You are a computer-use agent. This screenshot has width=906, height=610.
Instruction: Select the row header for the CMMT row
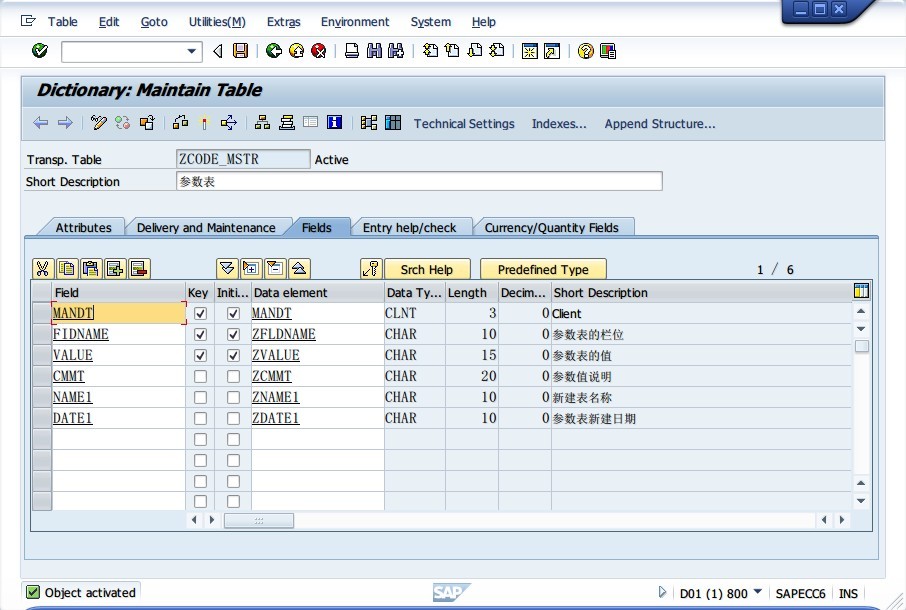[x=42, y=377]
